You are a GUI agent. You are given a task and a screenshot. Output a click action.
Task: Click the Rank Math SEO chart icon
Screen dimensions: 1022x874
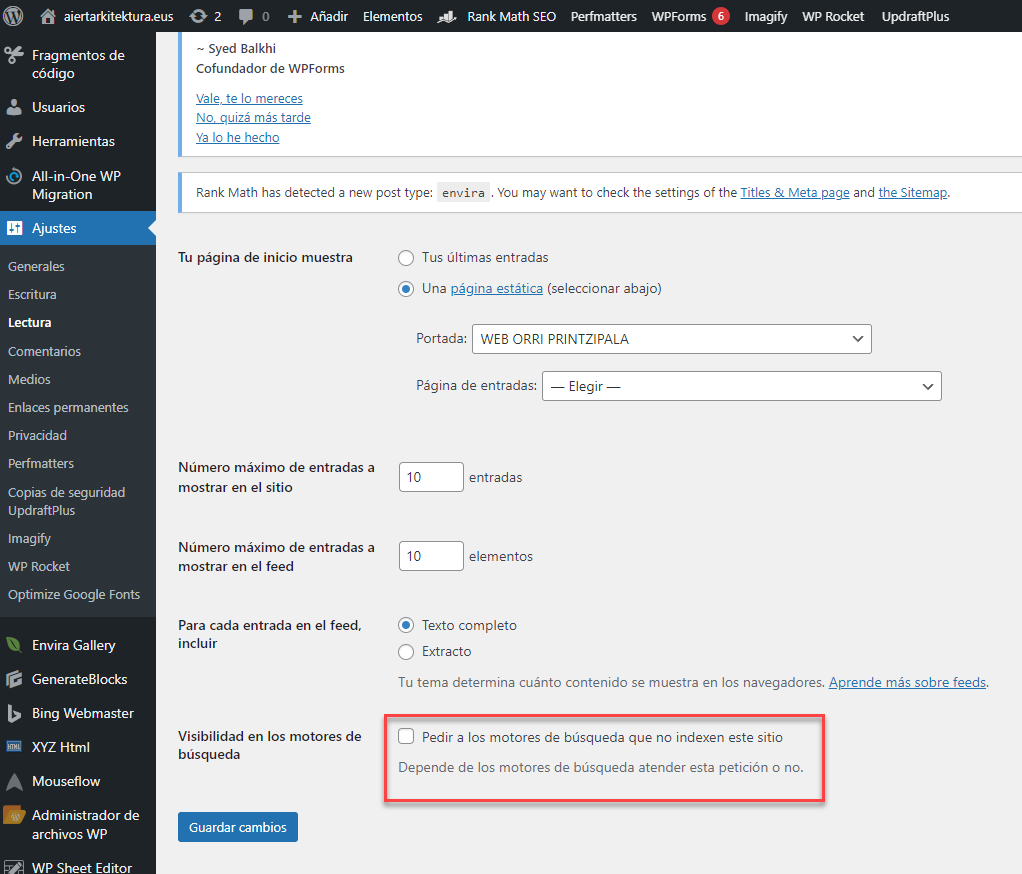446,16
